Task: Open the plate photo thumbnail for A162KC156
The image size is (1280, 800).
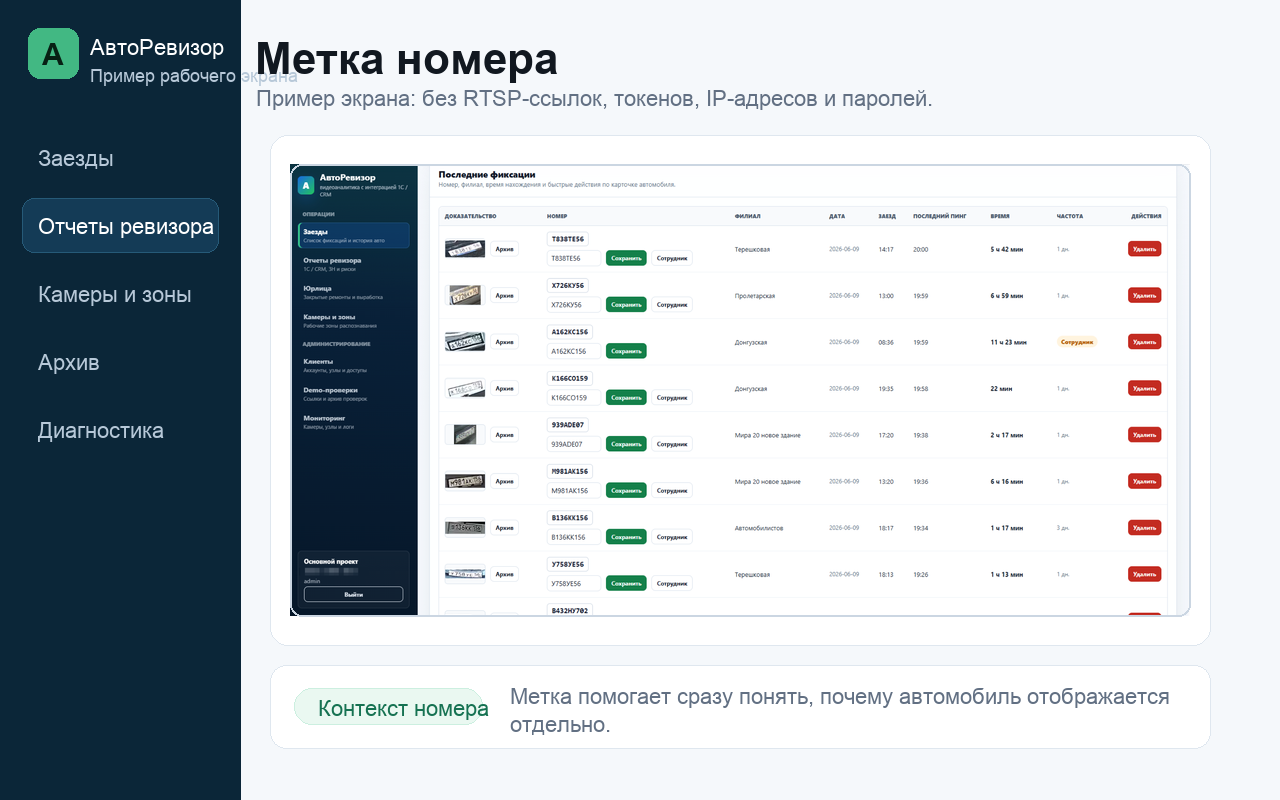Action: [x=465, y=342]
